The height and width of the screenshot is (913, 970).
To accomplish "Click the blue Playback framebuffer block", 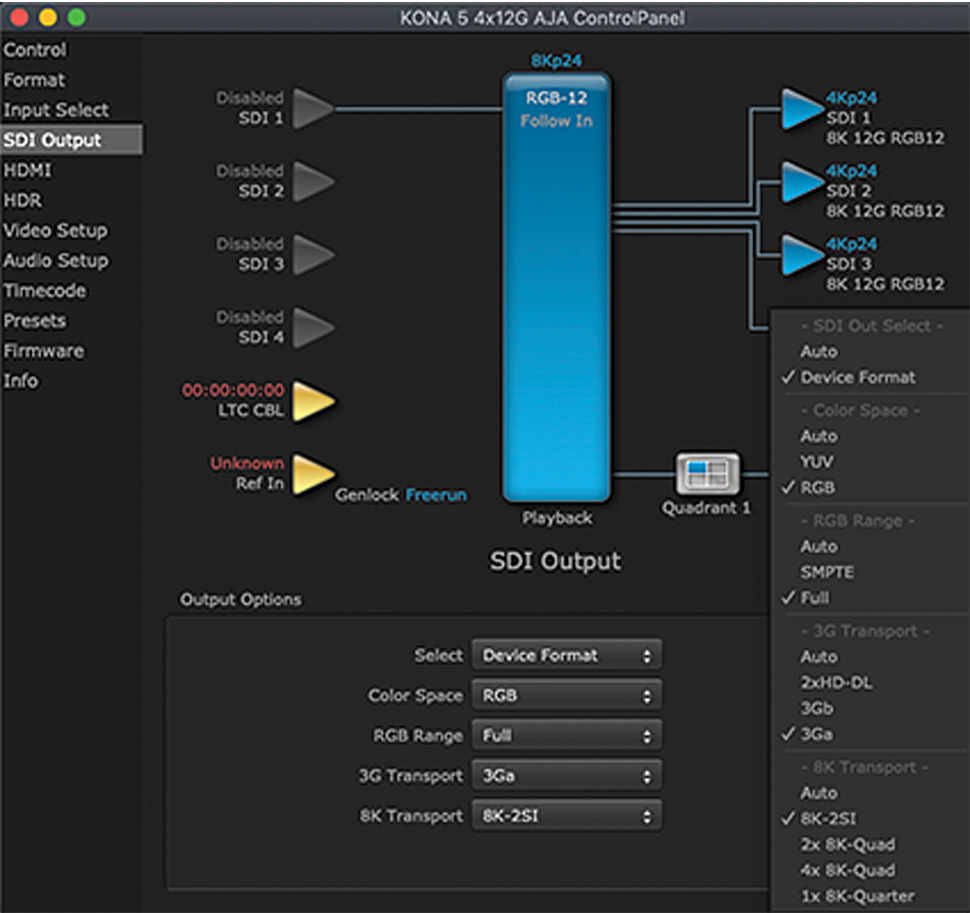I will click(x=557, y=288).
